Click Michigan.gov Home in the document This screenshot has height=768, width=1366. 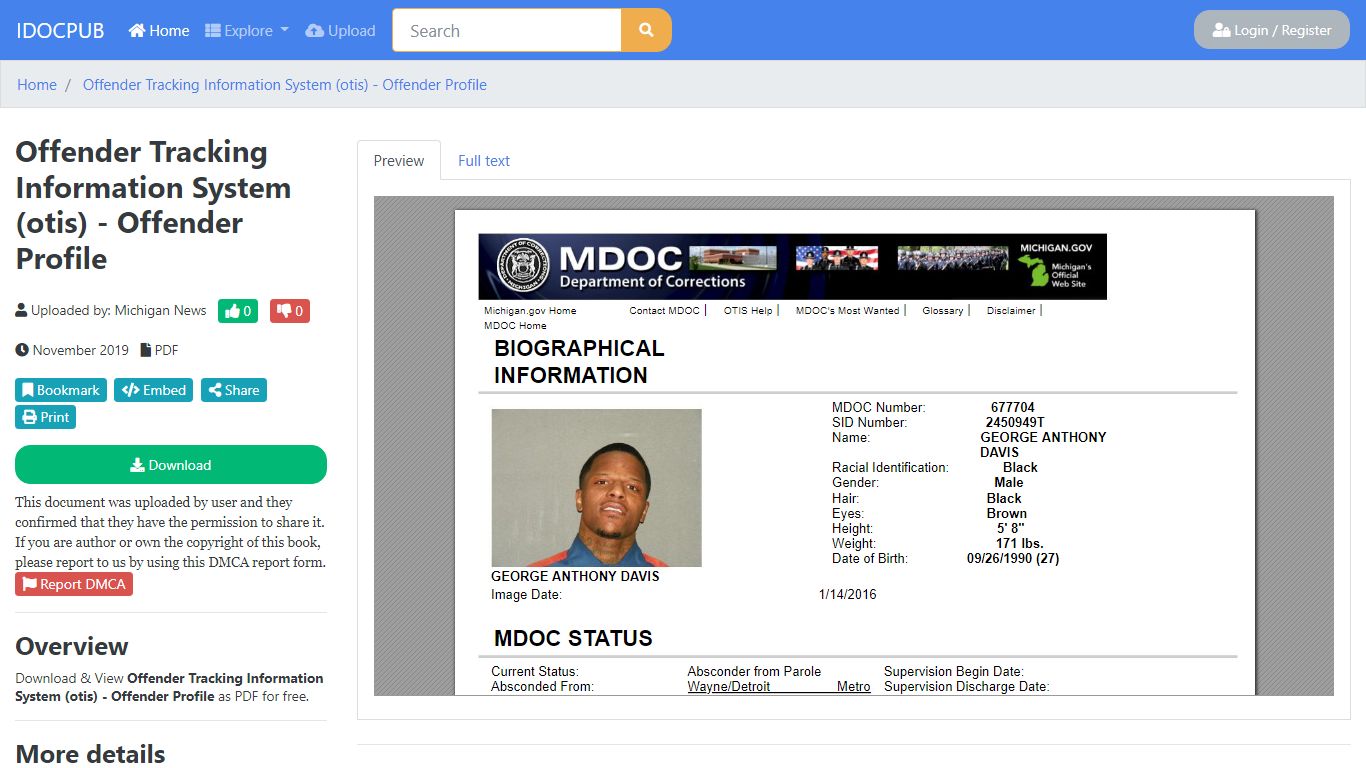(x=530, y=311)
